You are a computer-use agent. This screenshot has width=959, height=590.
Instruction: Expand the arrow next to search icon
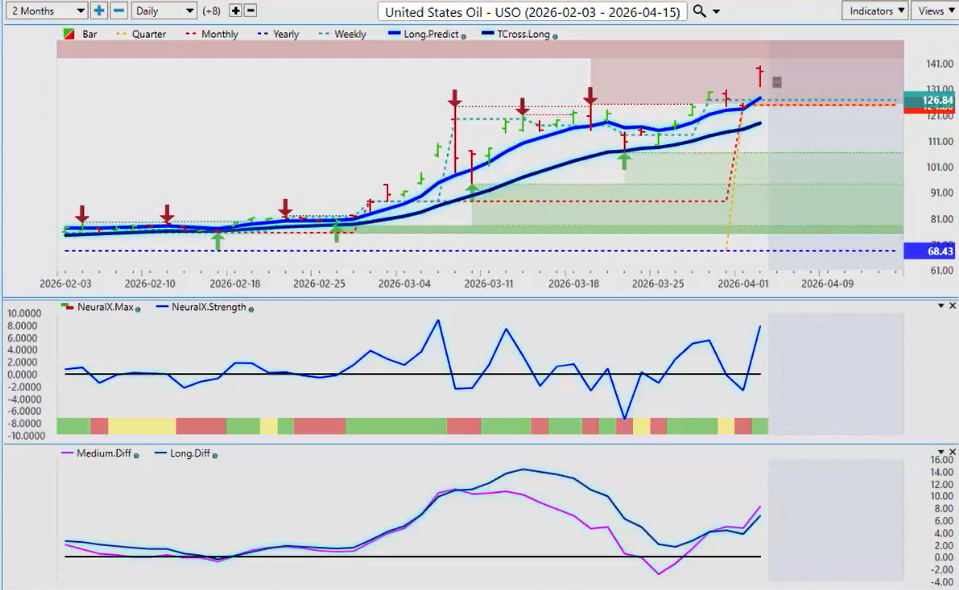point(716,12)
